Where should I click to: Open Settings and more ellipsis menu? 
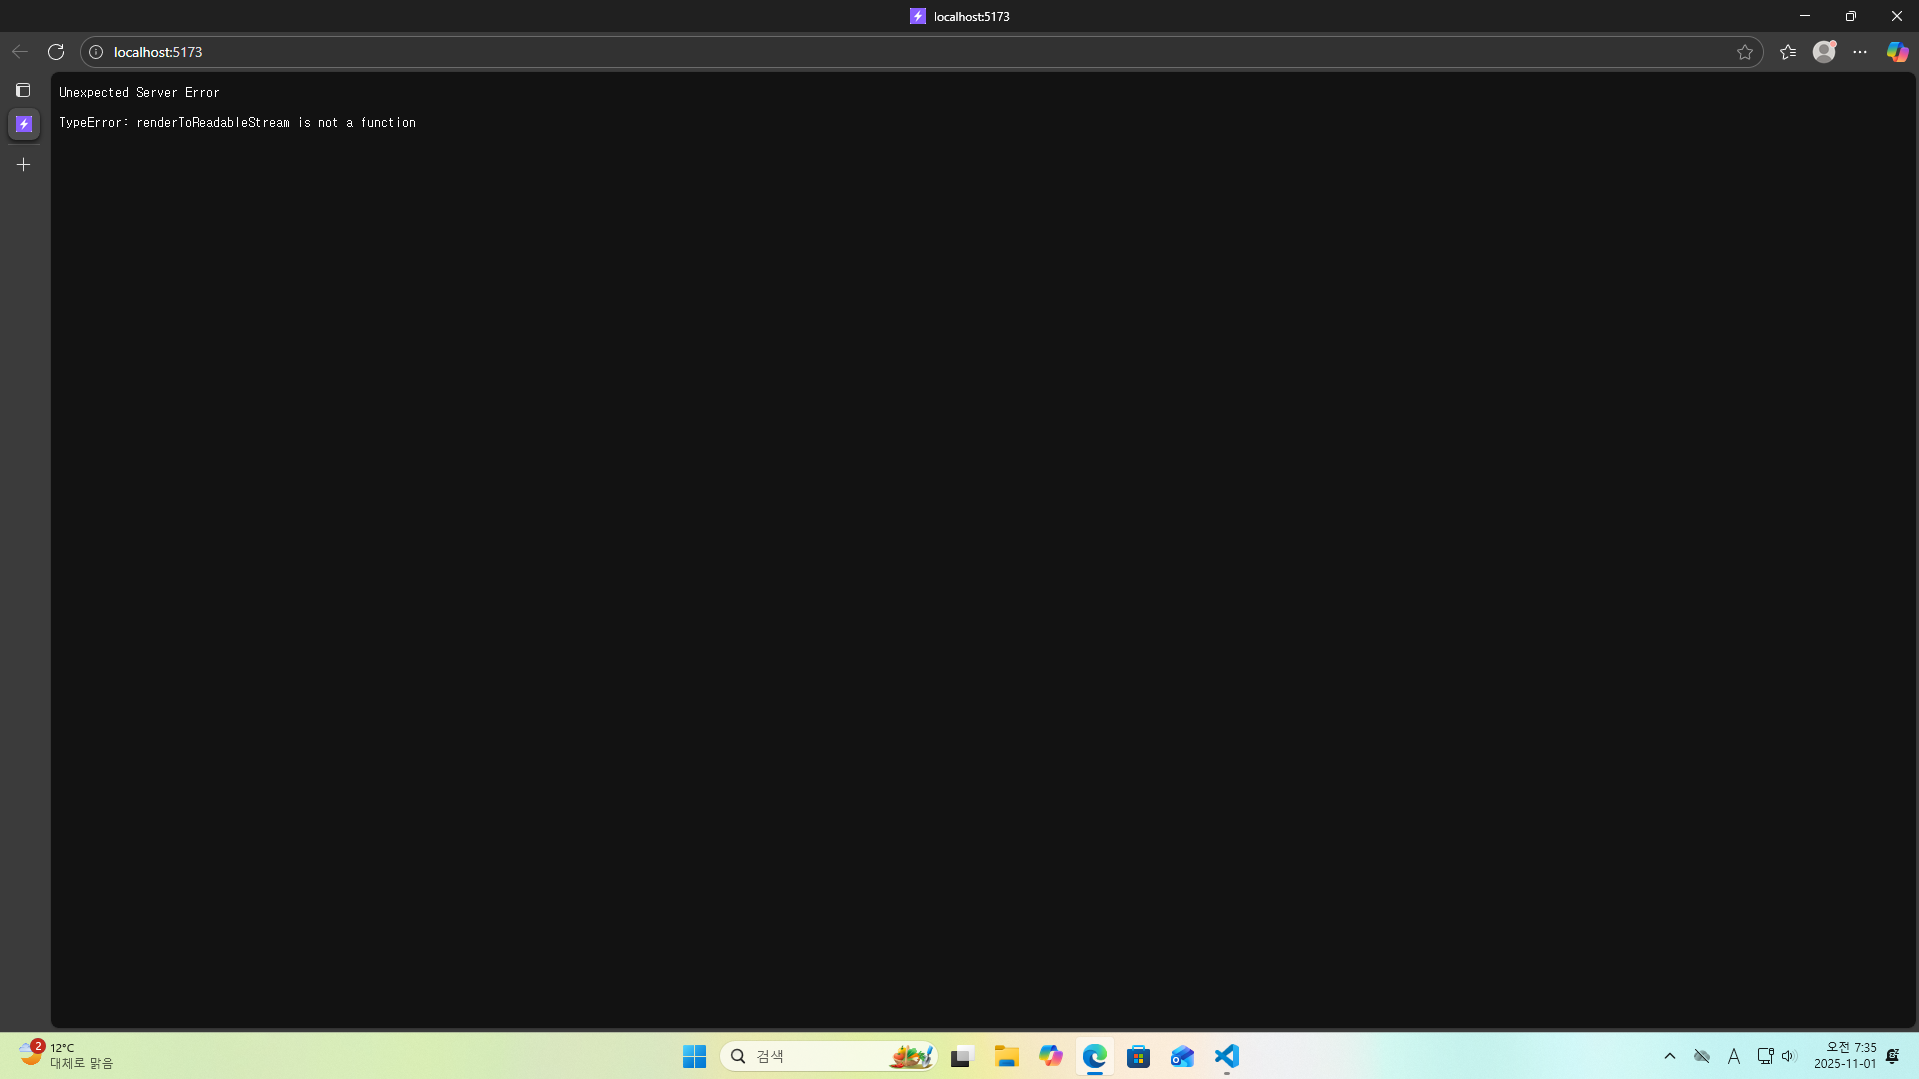(1860, 52)
